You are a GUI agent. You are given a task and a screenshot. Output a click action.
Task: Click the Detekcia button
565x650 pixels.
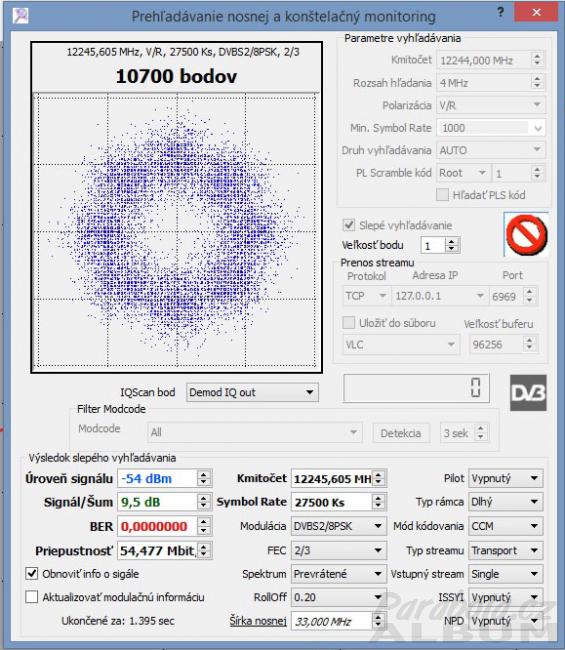coord(401,433)
